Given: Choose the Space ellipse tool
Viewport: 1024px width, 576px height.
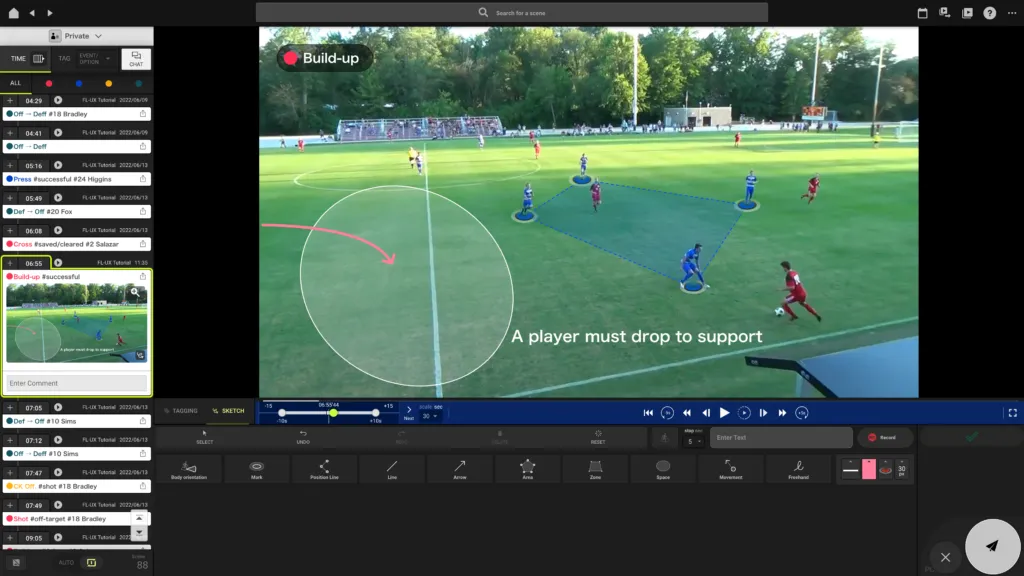Looking at the screenshot, I should click(x=663, y=469).
